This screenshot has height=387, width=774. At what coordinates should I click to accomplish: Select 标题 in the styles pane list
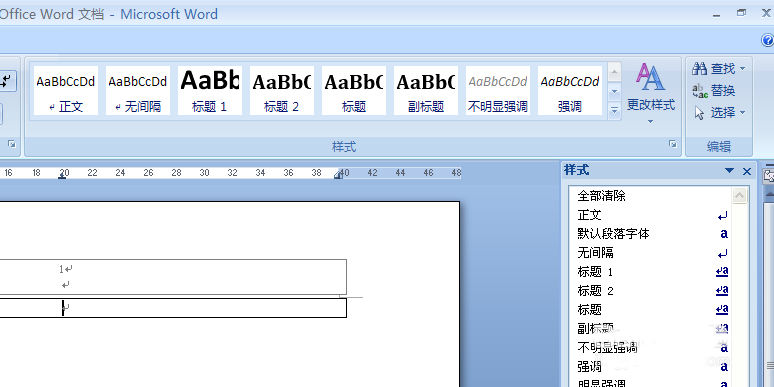click(650, 310)
